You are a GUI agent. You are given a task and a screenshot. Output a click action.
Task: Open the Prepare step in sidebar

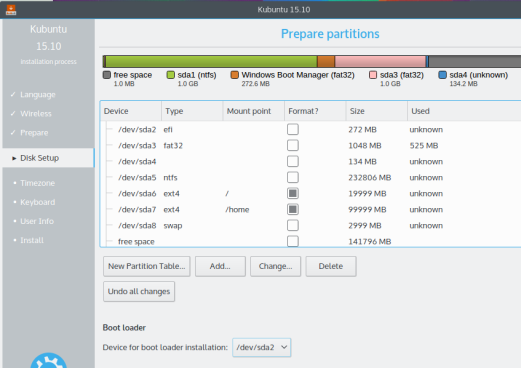tap(34, 133)
